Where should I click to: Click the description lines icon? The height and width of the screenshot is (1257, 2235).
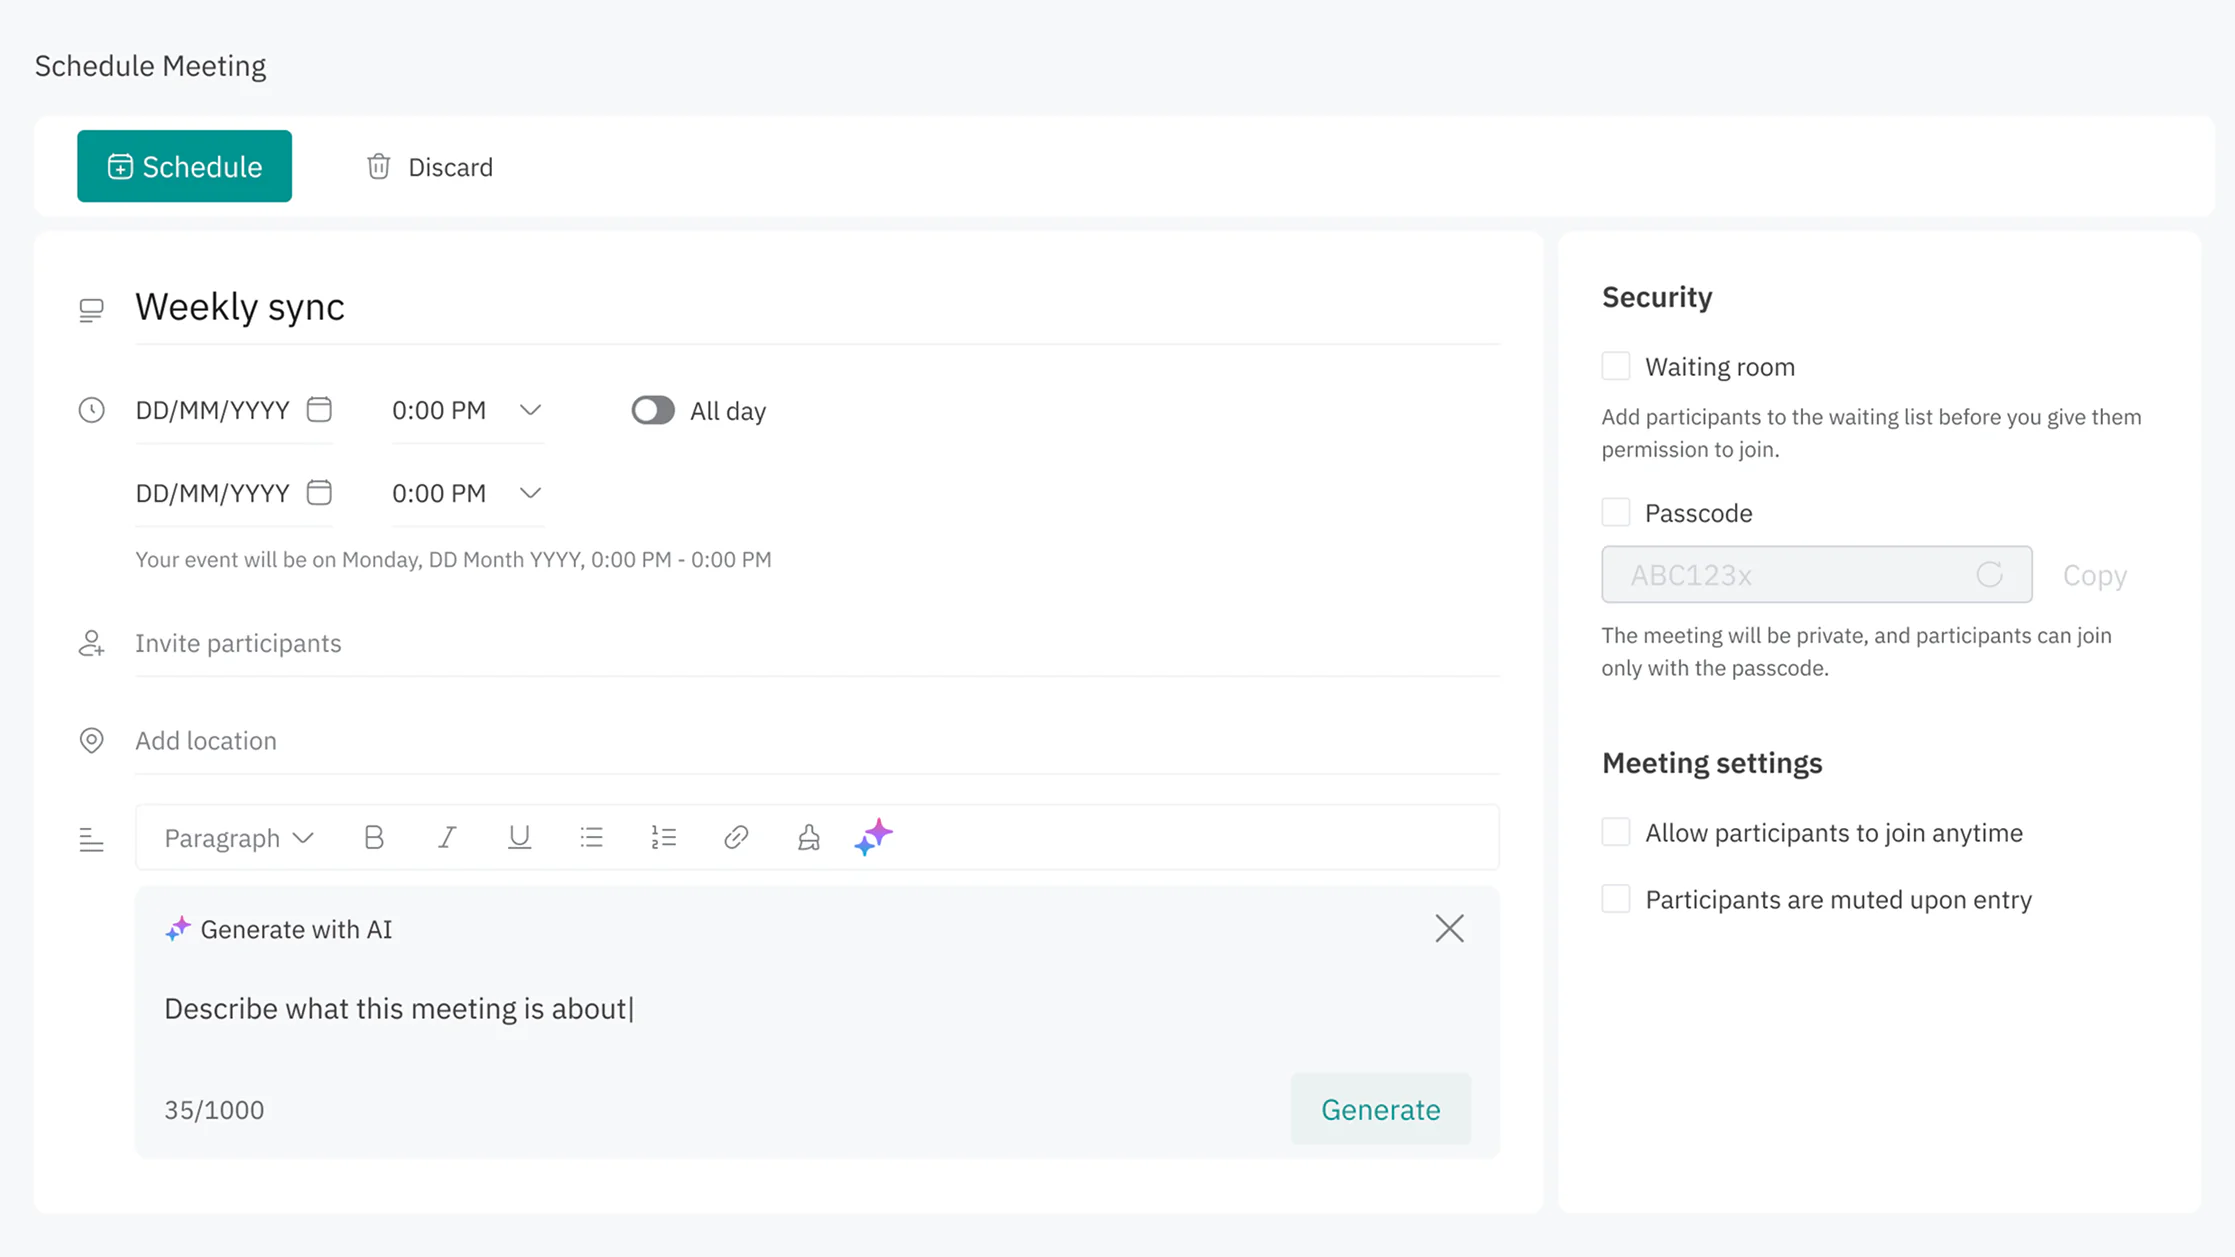point(91,840)
